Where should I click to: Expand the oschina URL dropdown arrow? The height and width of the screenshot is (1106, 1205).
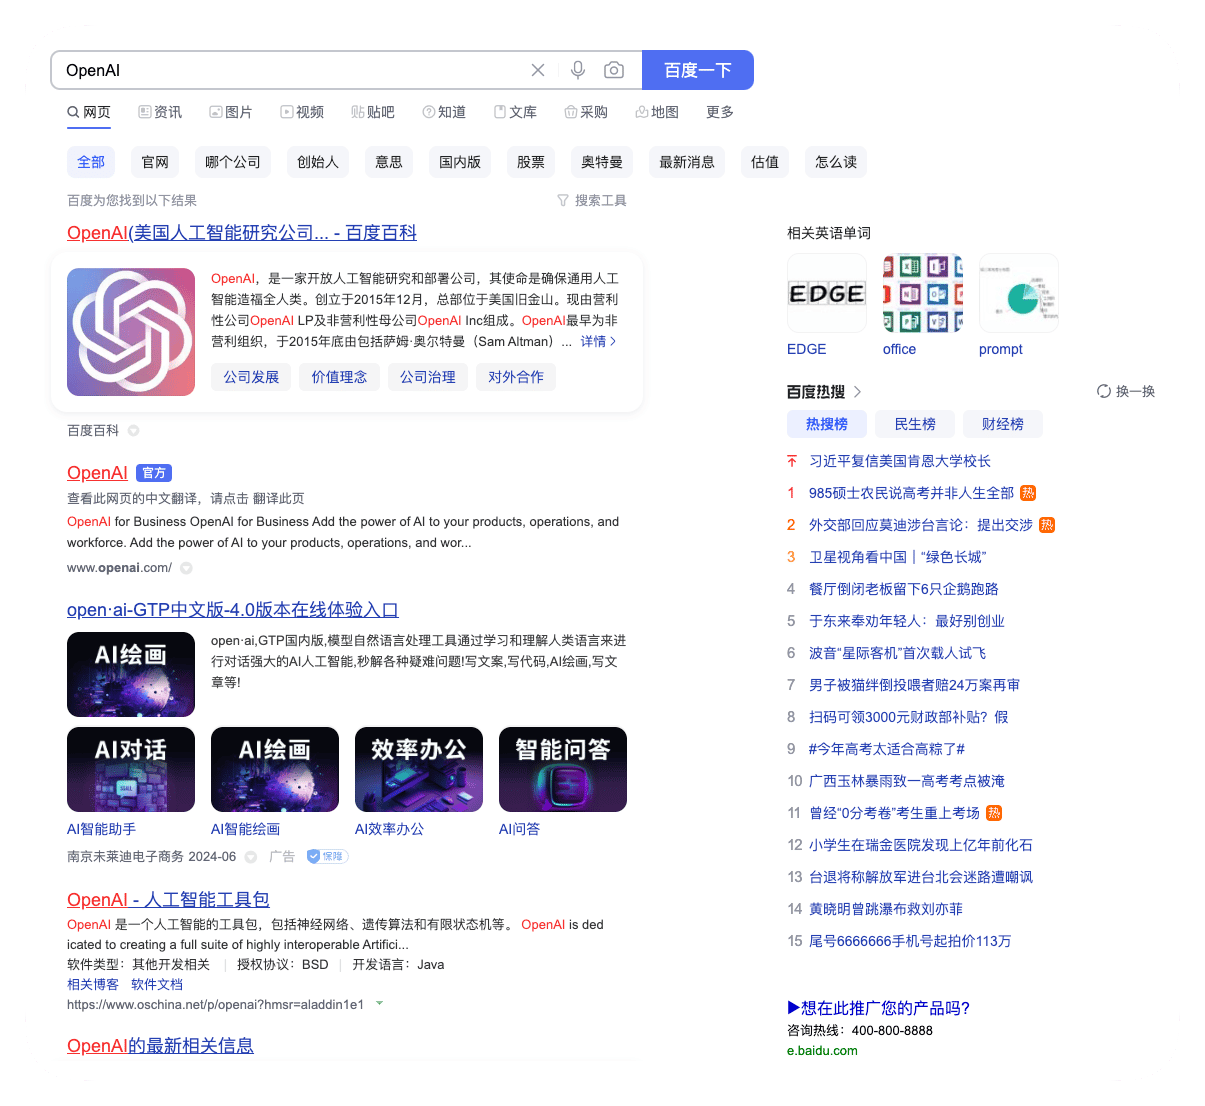click(379, 1003)
